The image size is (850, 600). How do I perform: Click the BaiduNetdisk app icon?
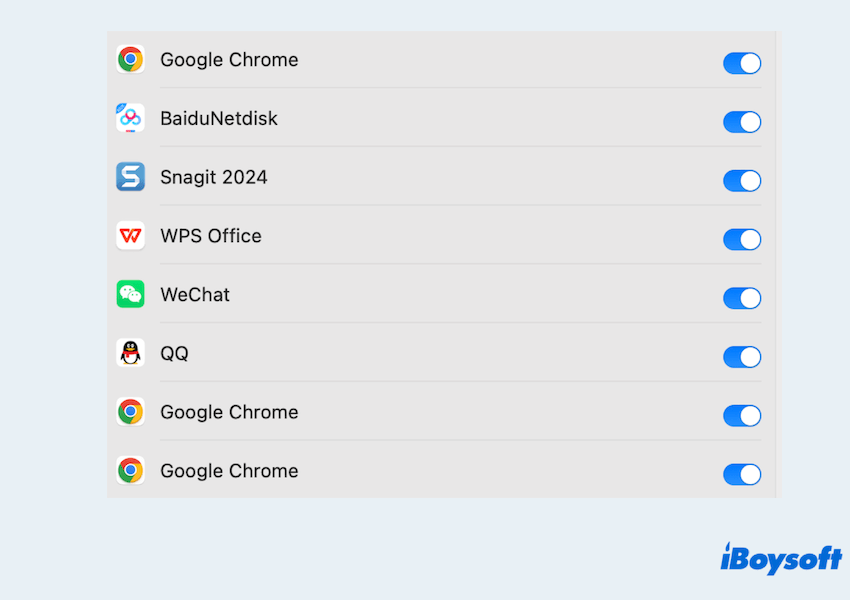(130, 118)
